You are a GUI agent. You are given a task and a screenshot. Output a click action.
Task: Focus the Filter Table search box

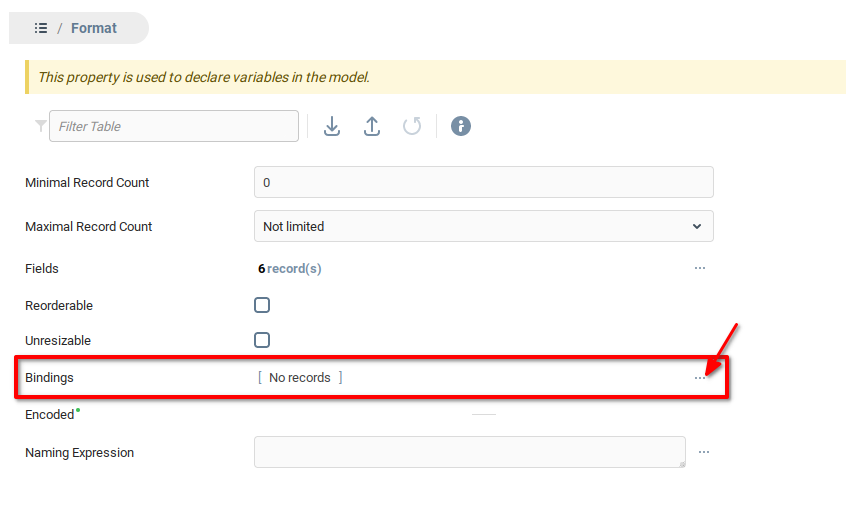(174, 126)
